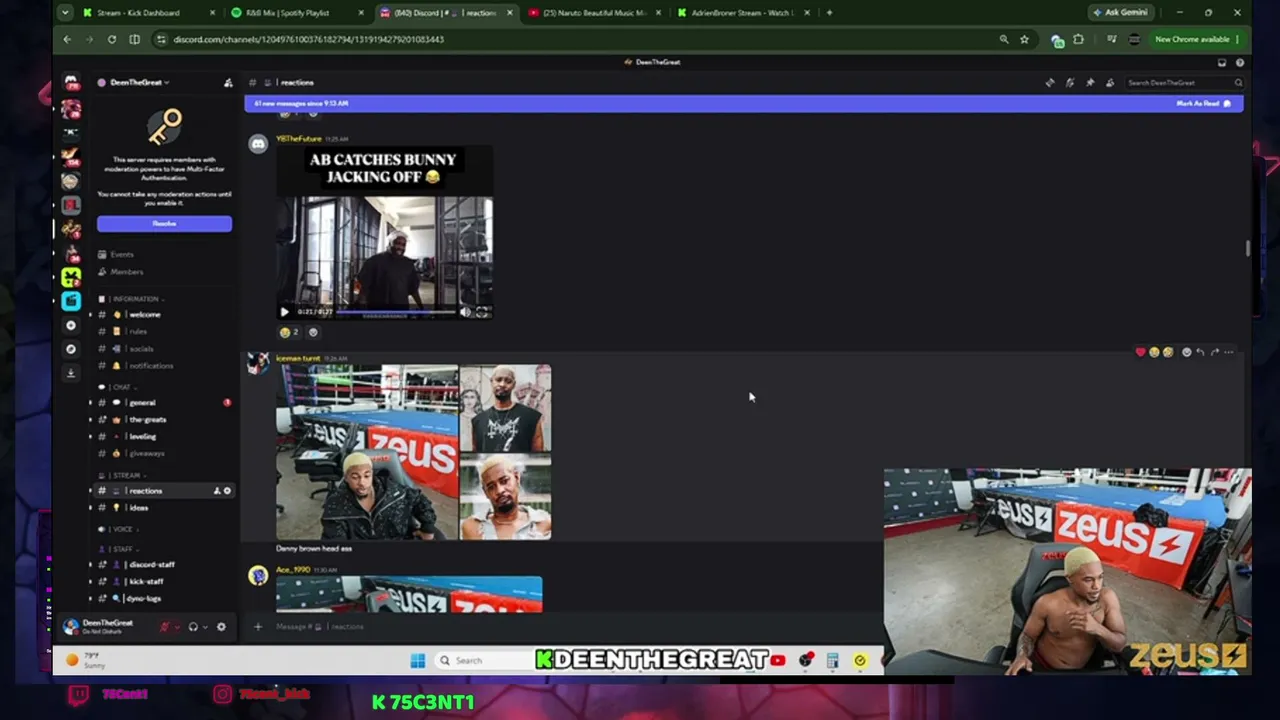Viewport: 1280px width, 720px height.
Task: Open the notifications channel
Action: (150, 366)
